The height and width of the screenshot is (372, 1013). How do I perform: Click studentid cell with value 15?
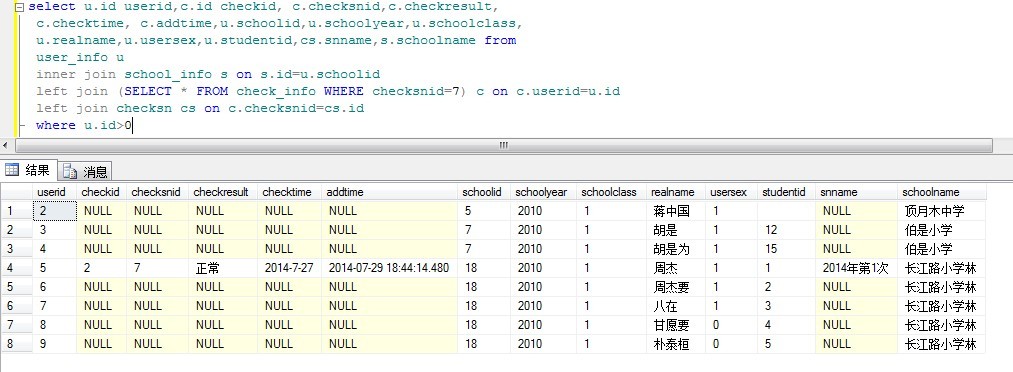coord(786,249)
